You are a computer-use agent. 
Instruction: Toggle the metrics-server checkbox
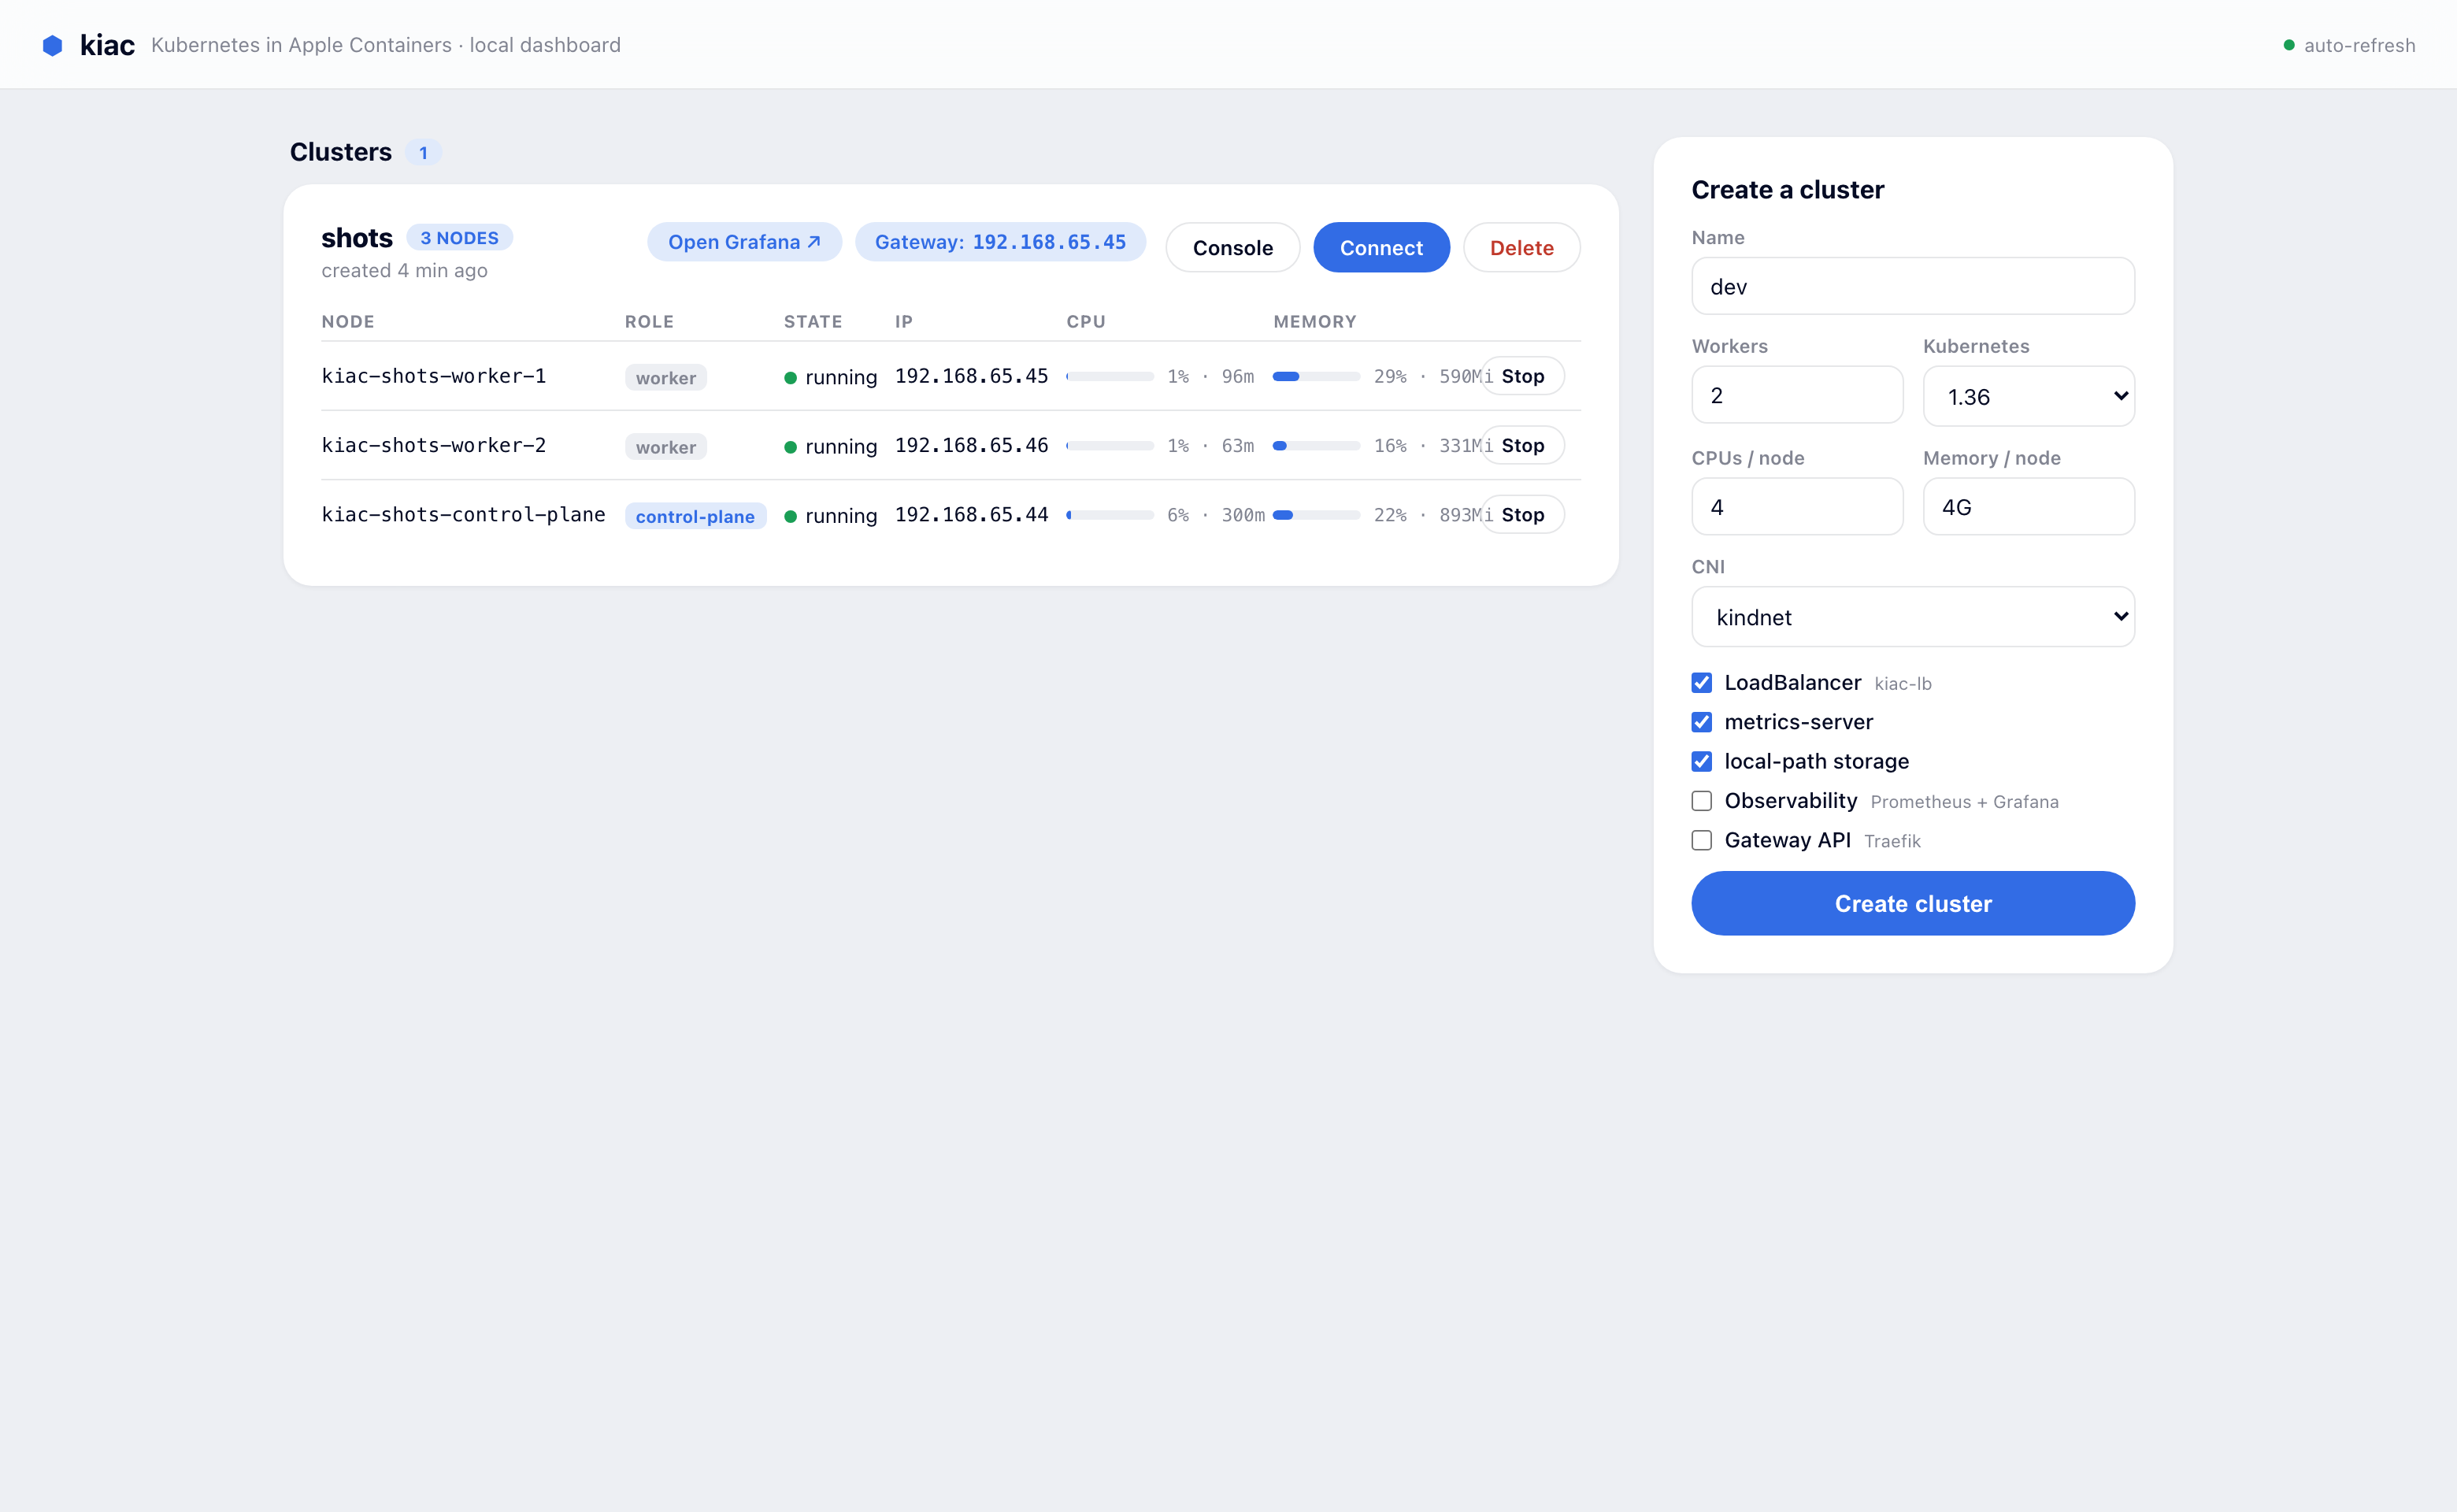tap(1701, 722)
